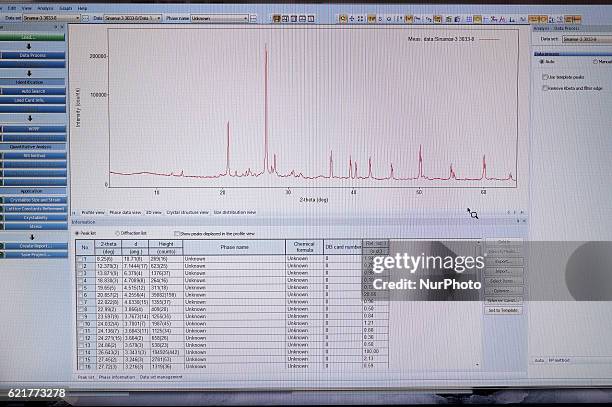Tick the checkbox for peak row 14
The height and width of the screenshot is (407, 612).
[80, 352]
